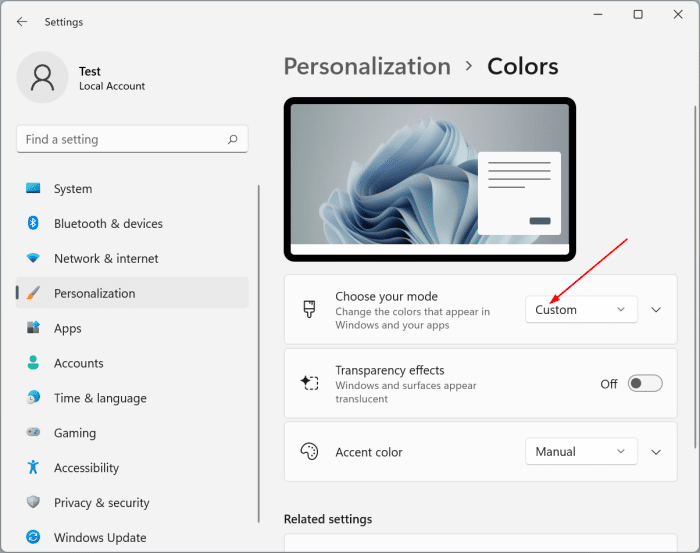Click the desktop color preview image
The height and width of the screenshot is (553, 700).
(x=429, y=179)
